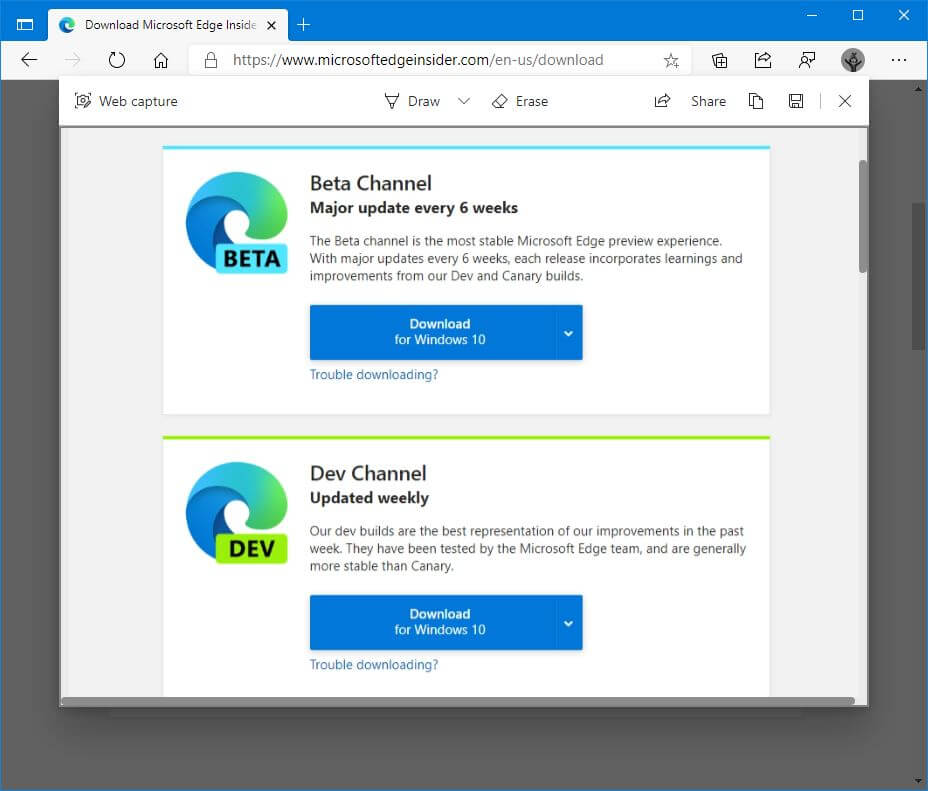Open the Collections panel
Image resolution: width=928 pixels, height=791 pixels.
coord(719,60)
